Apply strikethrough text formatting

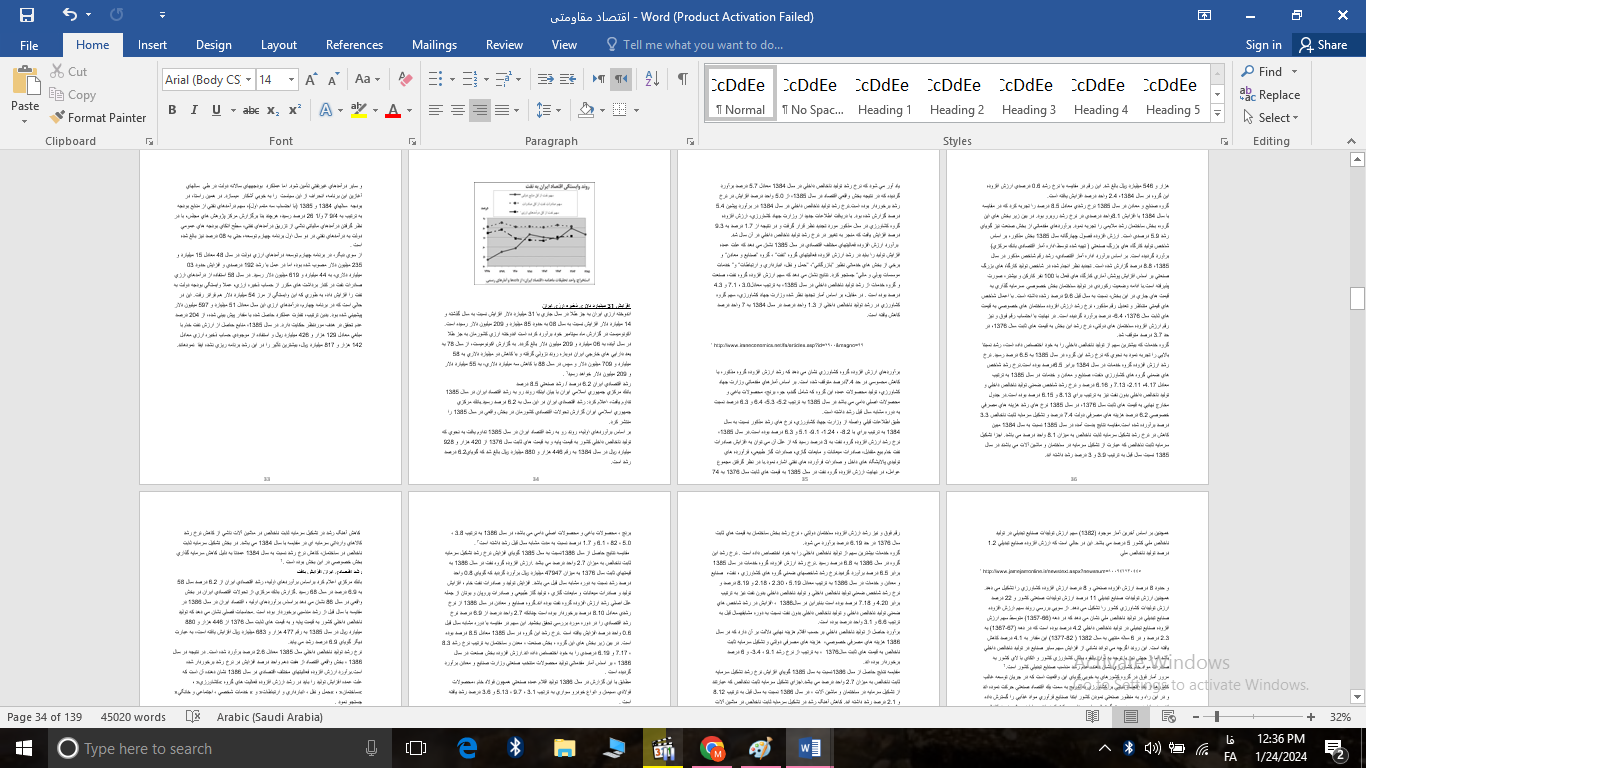251,110
